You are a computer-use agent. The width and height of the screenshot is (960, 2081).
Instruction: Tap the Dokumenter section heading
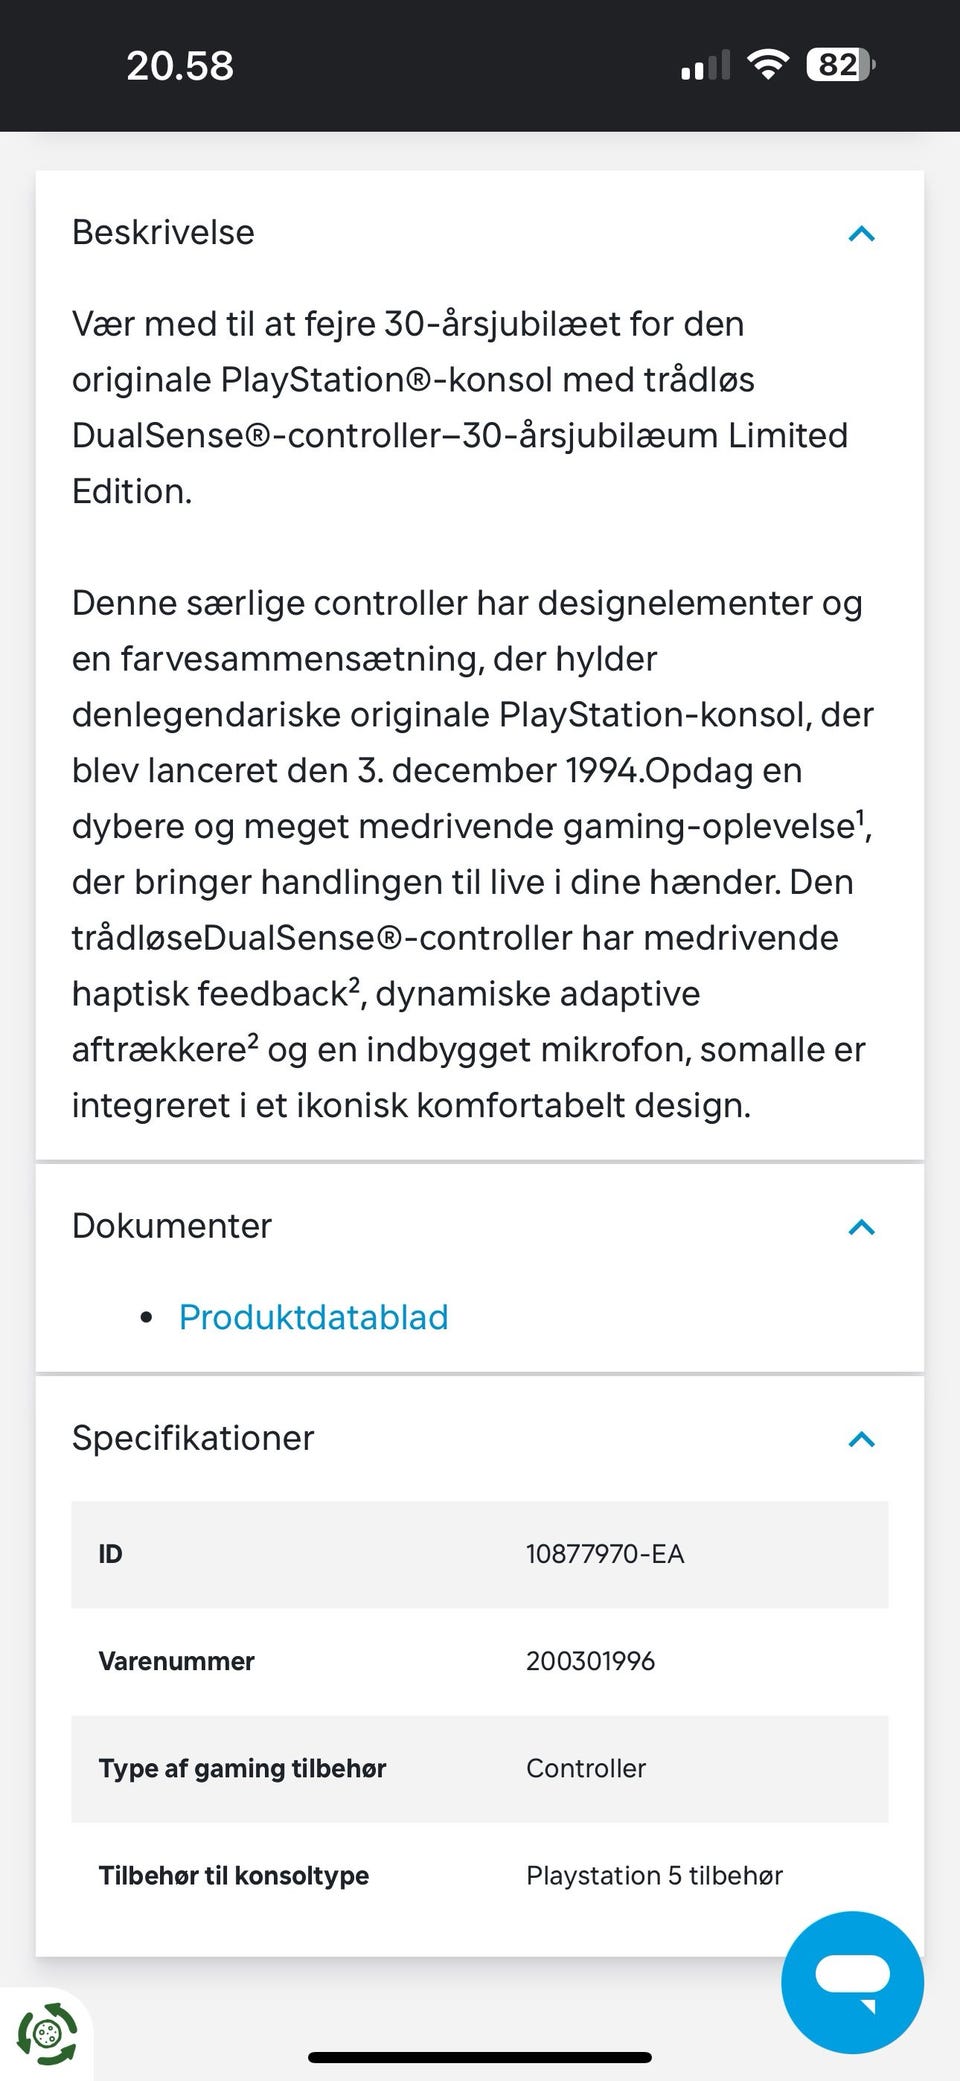coord(172,1226)
